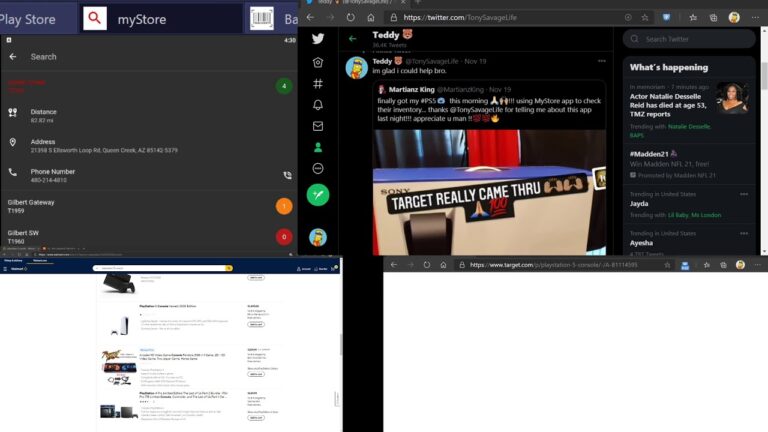Open the barcode scanner icon in myStore header
This screenshot has width=768, height=432.
coord(262,19)
